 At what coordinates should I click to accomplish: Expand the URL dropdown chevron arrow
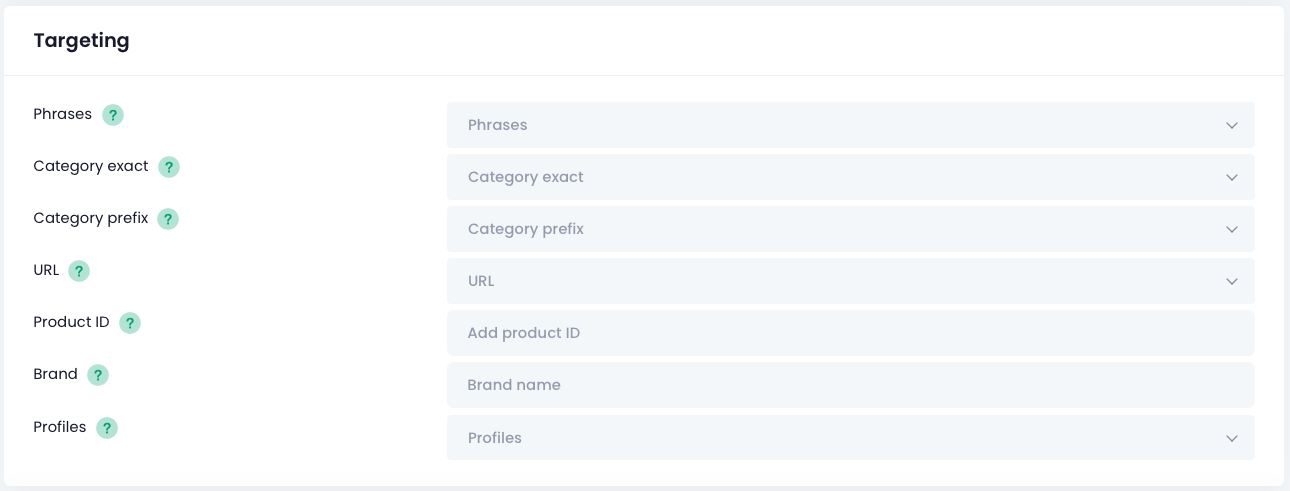1231,282
